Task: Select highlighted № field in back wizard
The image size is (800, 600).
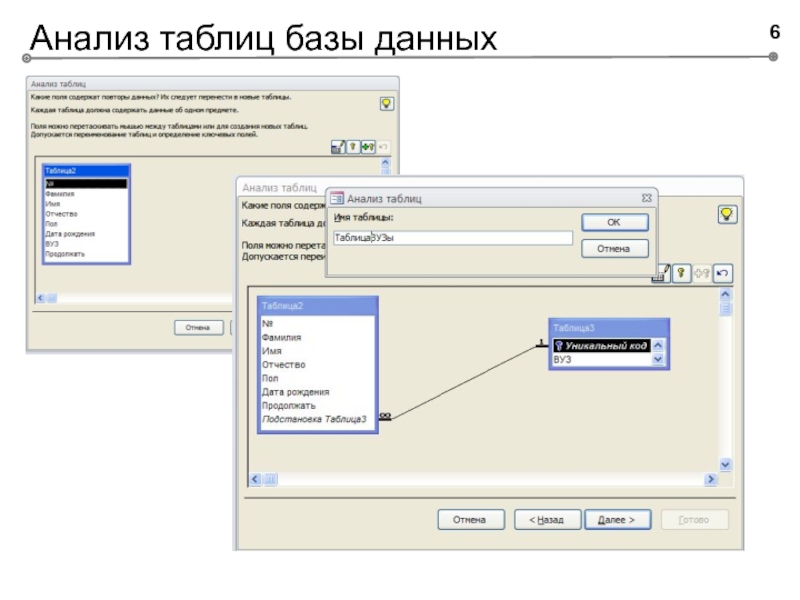Action: 86,184
